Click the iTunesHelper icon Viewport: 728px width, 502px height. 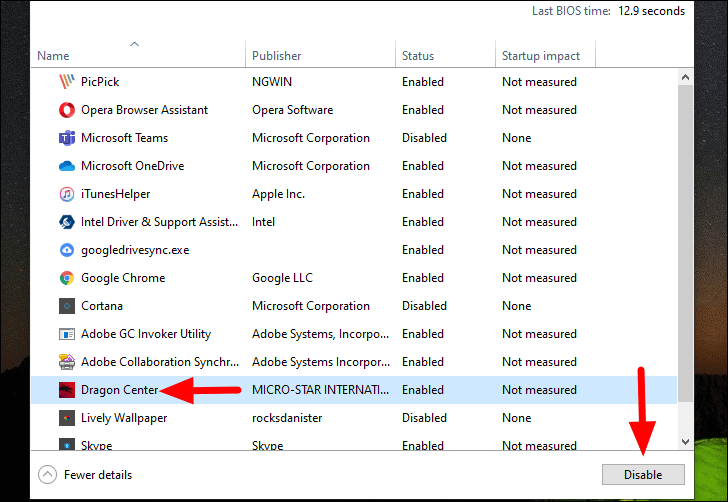[66, 194]
